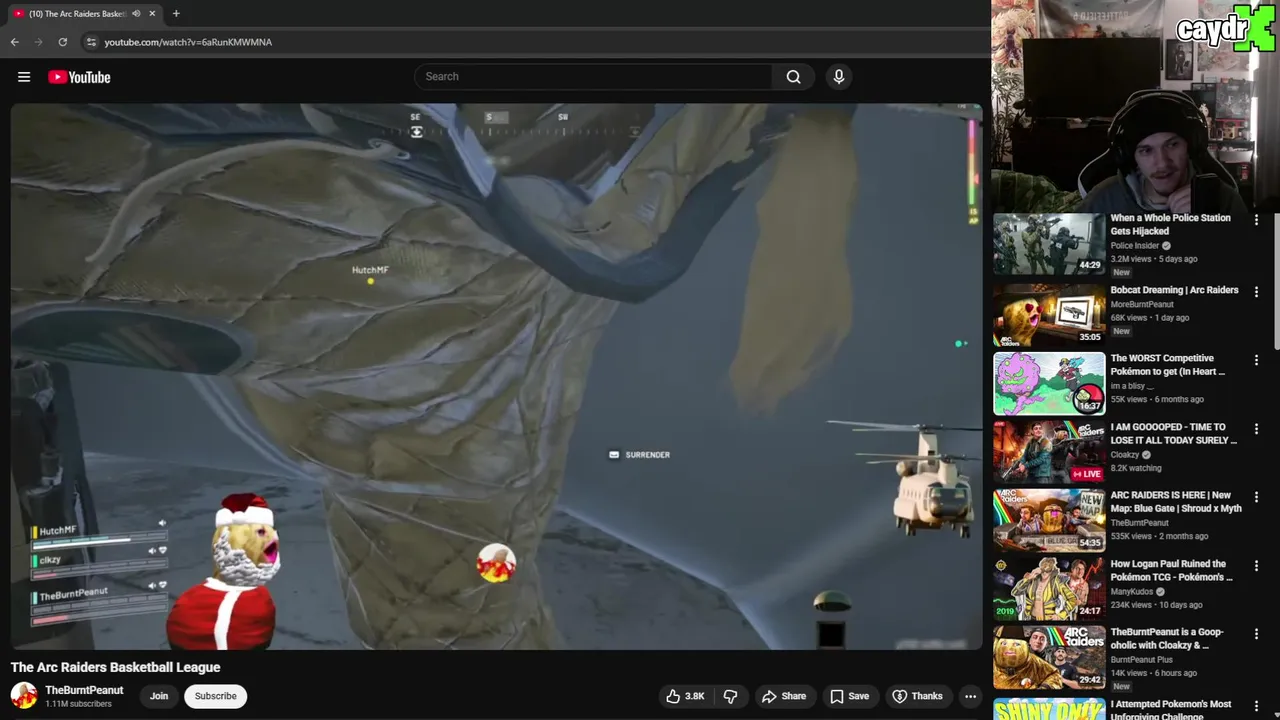Open TheBurntPeanut channel avatar

click(x=24, y=696)
